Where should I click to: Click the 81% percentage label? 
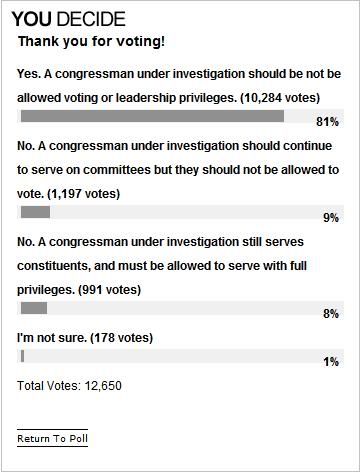pyautogui.click(x=327, y=122)
